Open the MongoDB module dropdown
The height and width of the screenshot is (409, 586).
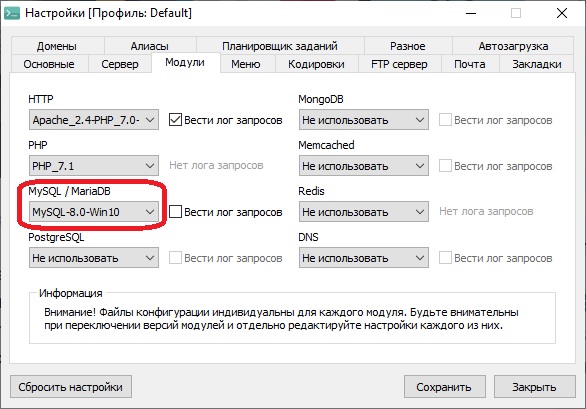(364, 120)
